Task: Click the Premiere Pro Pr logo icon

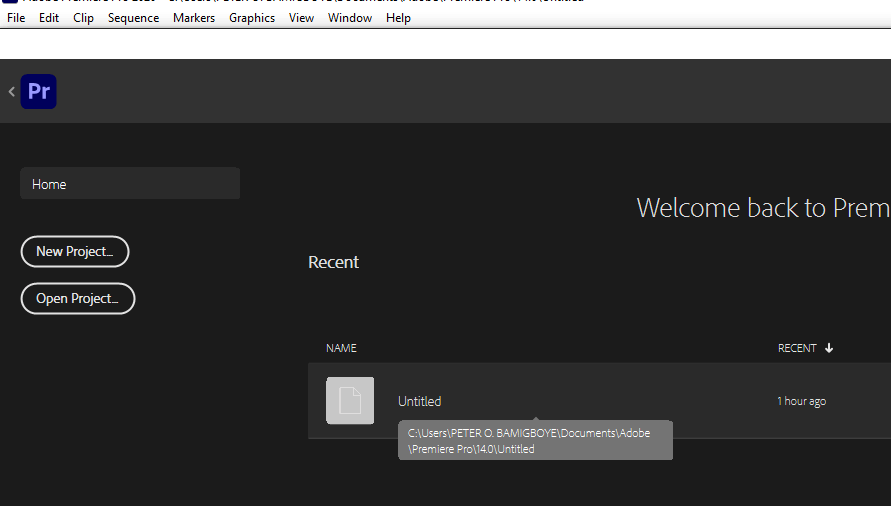Action: click(39, 92)
